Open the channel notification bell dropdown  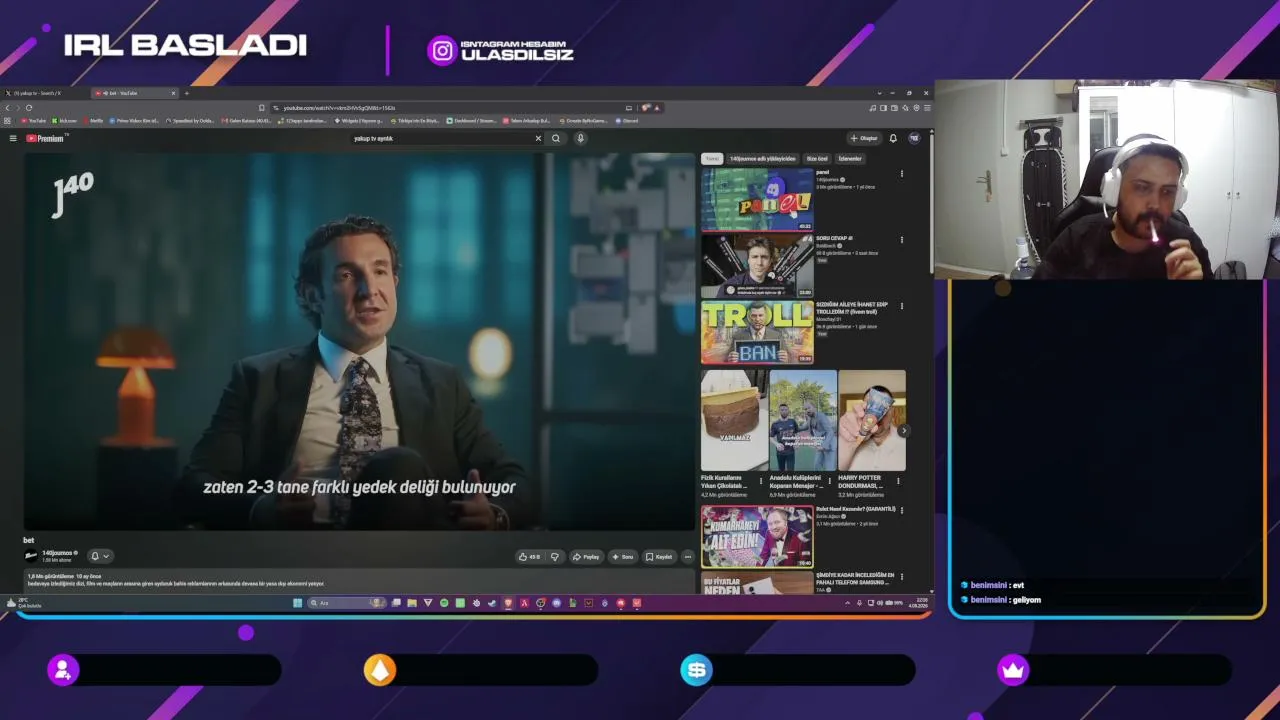pos(100,556)
